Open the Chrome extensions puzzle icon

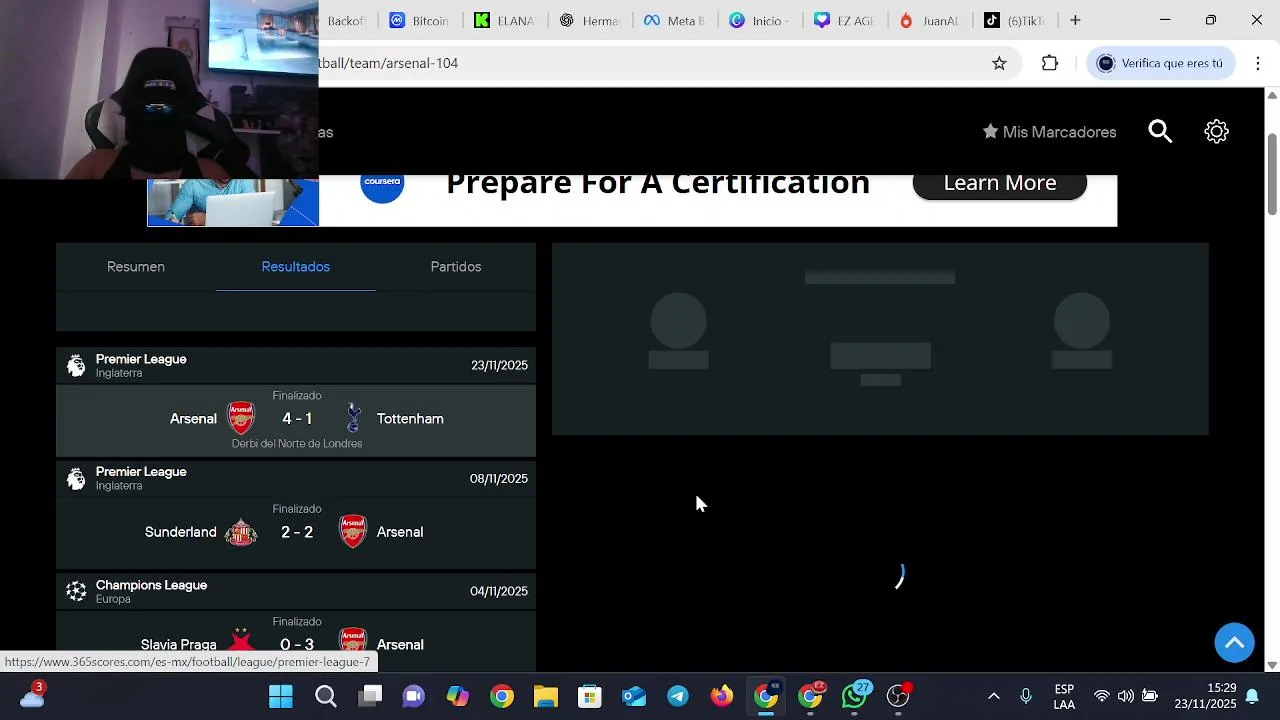click(1049, 63)
